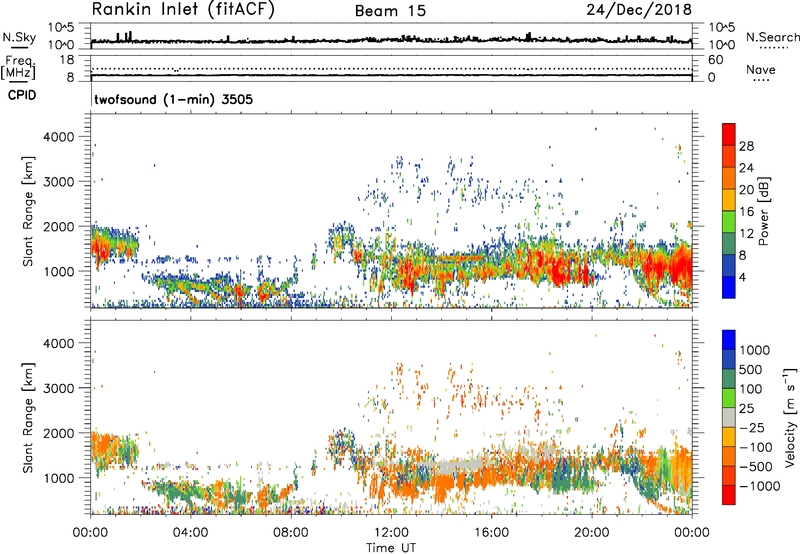Select the 500 label on the velocity color bar

(x=751, y=369)
